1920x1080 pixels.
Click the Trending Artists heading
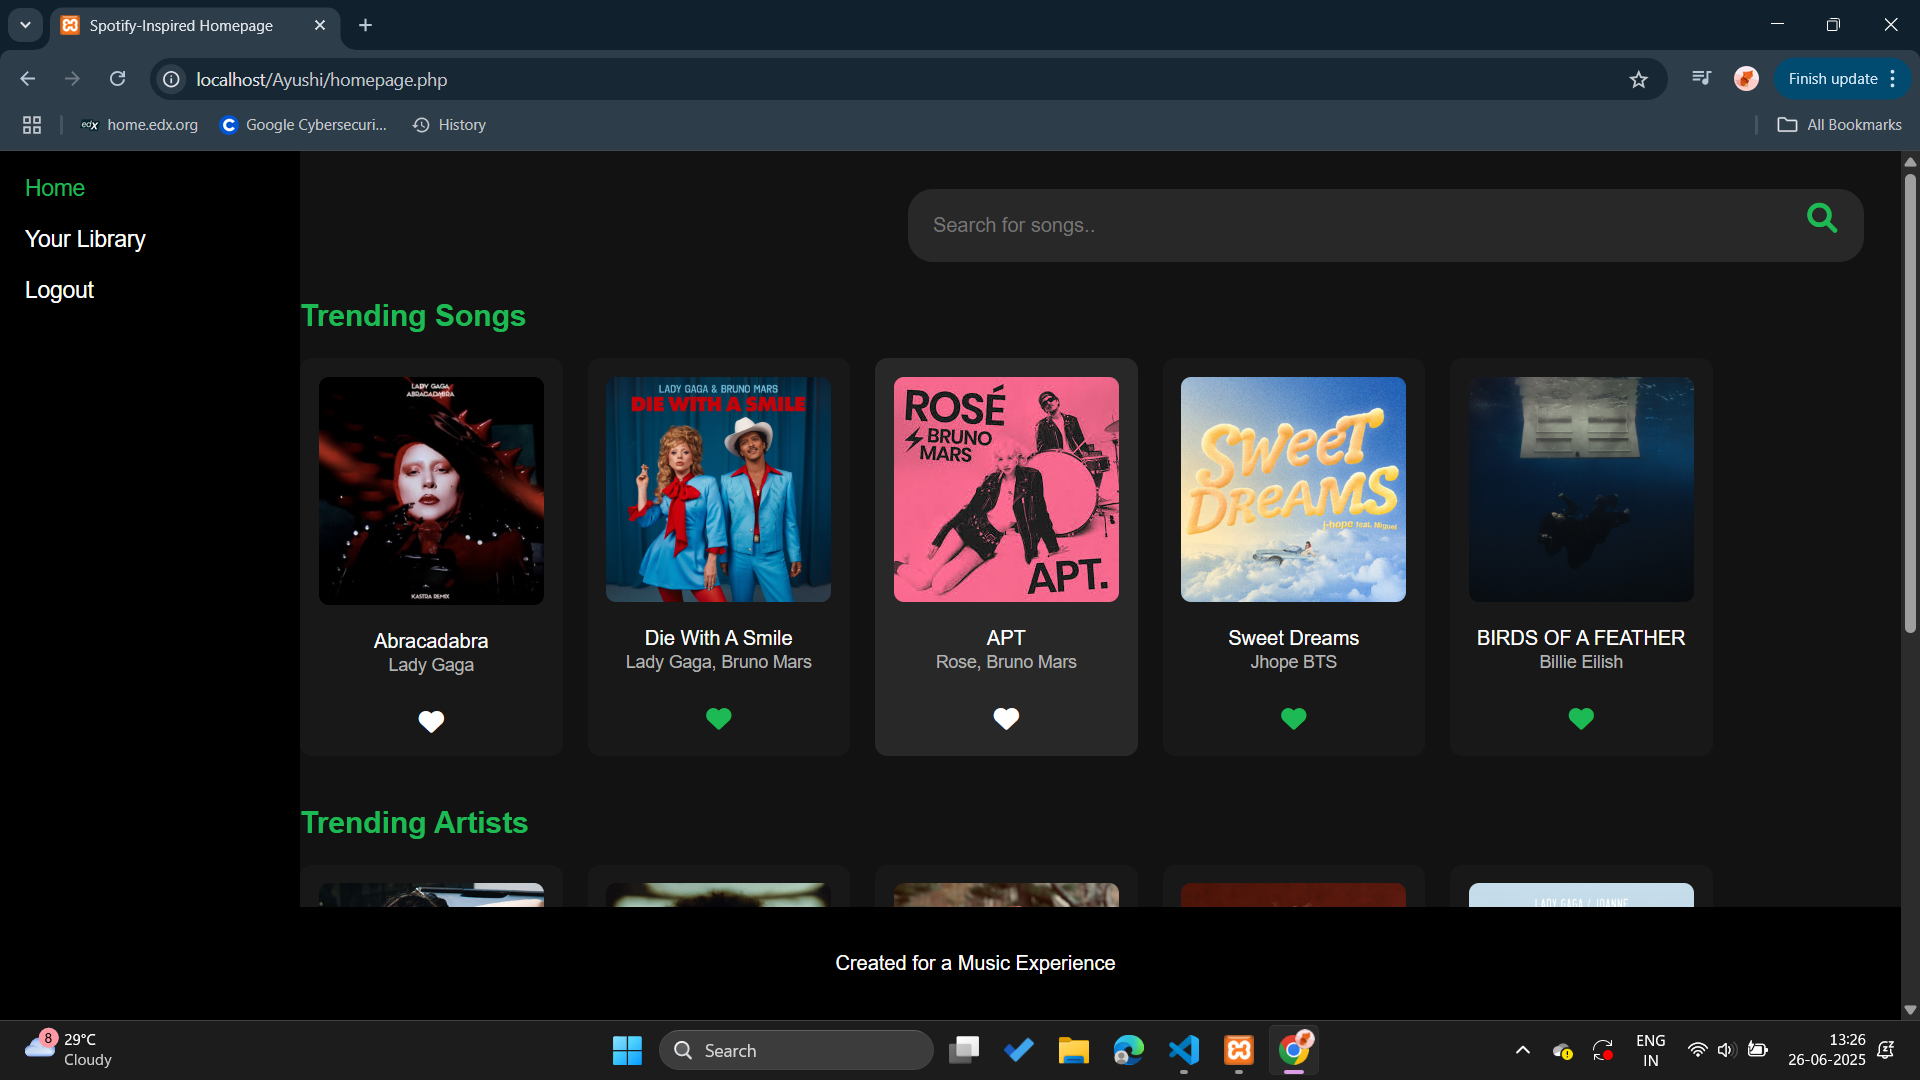click(415, 823)
